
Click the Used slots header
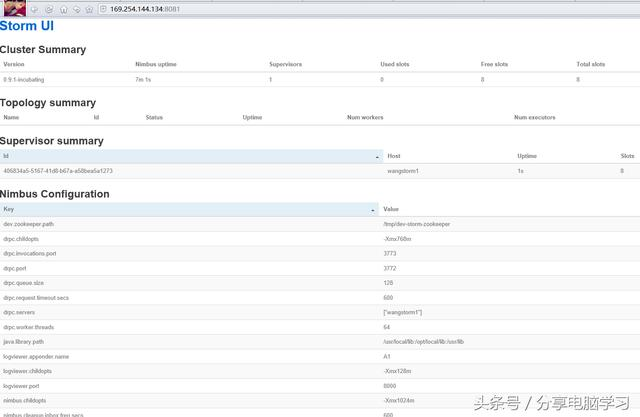(x=395, y=64)
